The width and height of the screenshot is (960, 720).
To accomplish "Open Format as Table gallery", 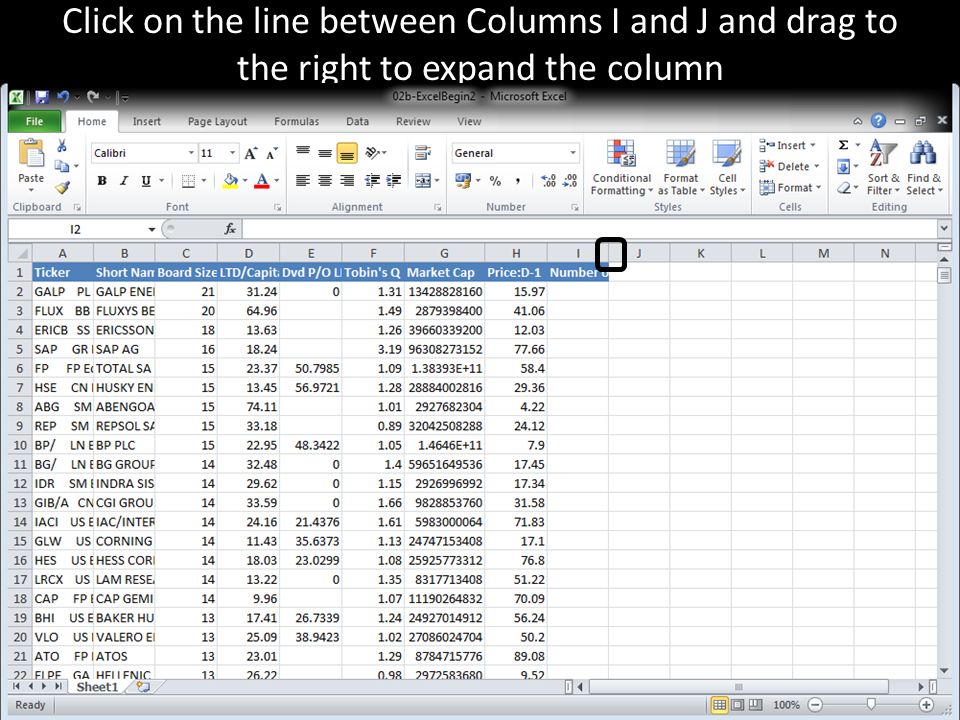I will pos(680,168).
